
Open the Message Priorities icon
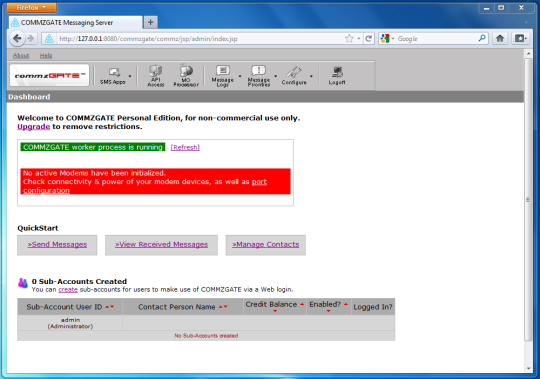click(x=259, y=76)
